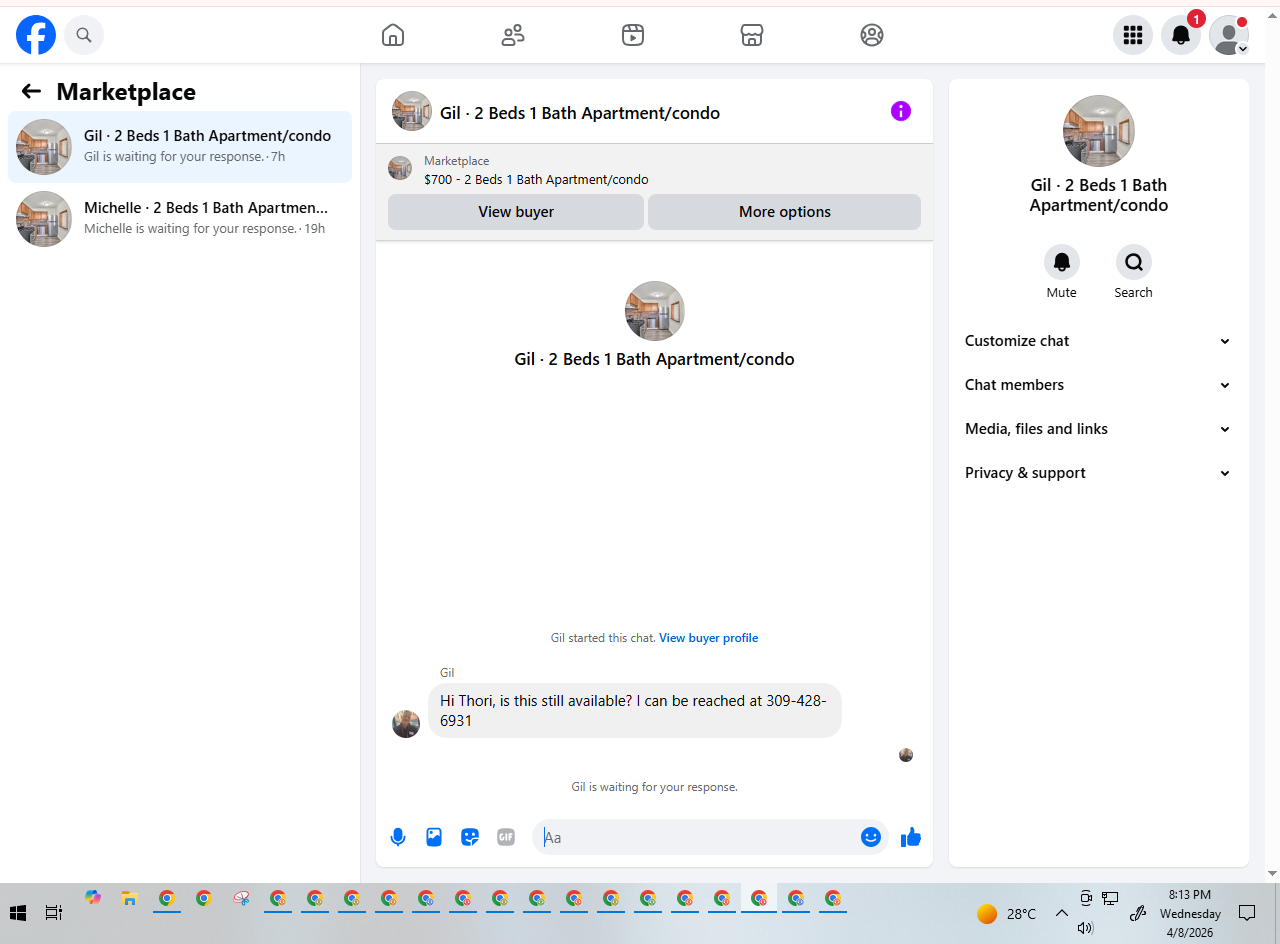This screenshot has width=1280, height=944.
Task: Open the pen workspace tray icon
Action: coord(1137,913)
